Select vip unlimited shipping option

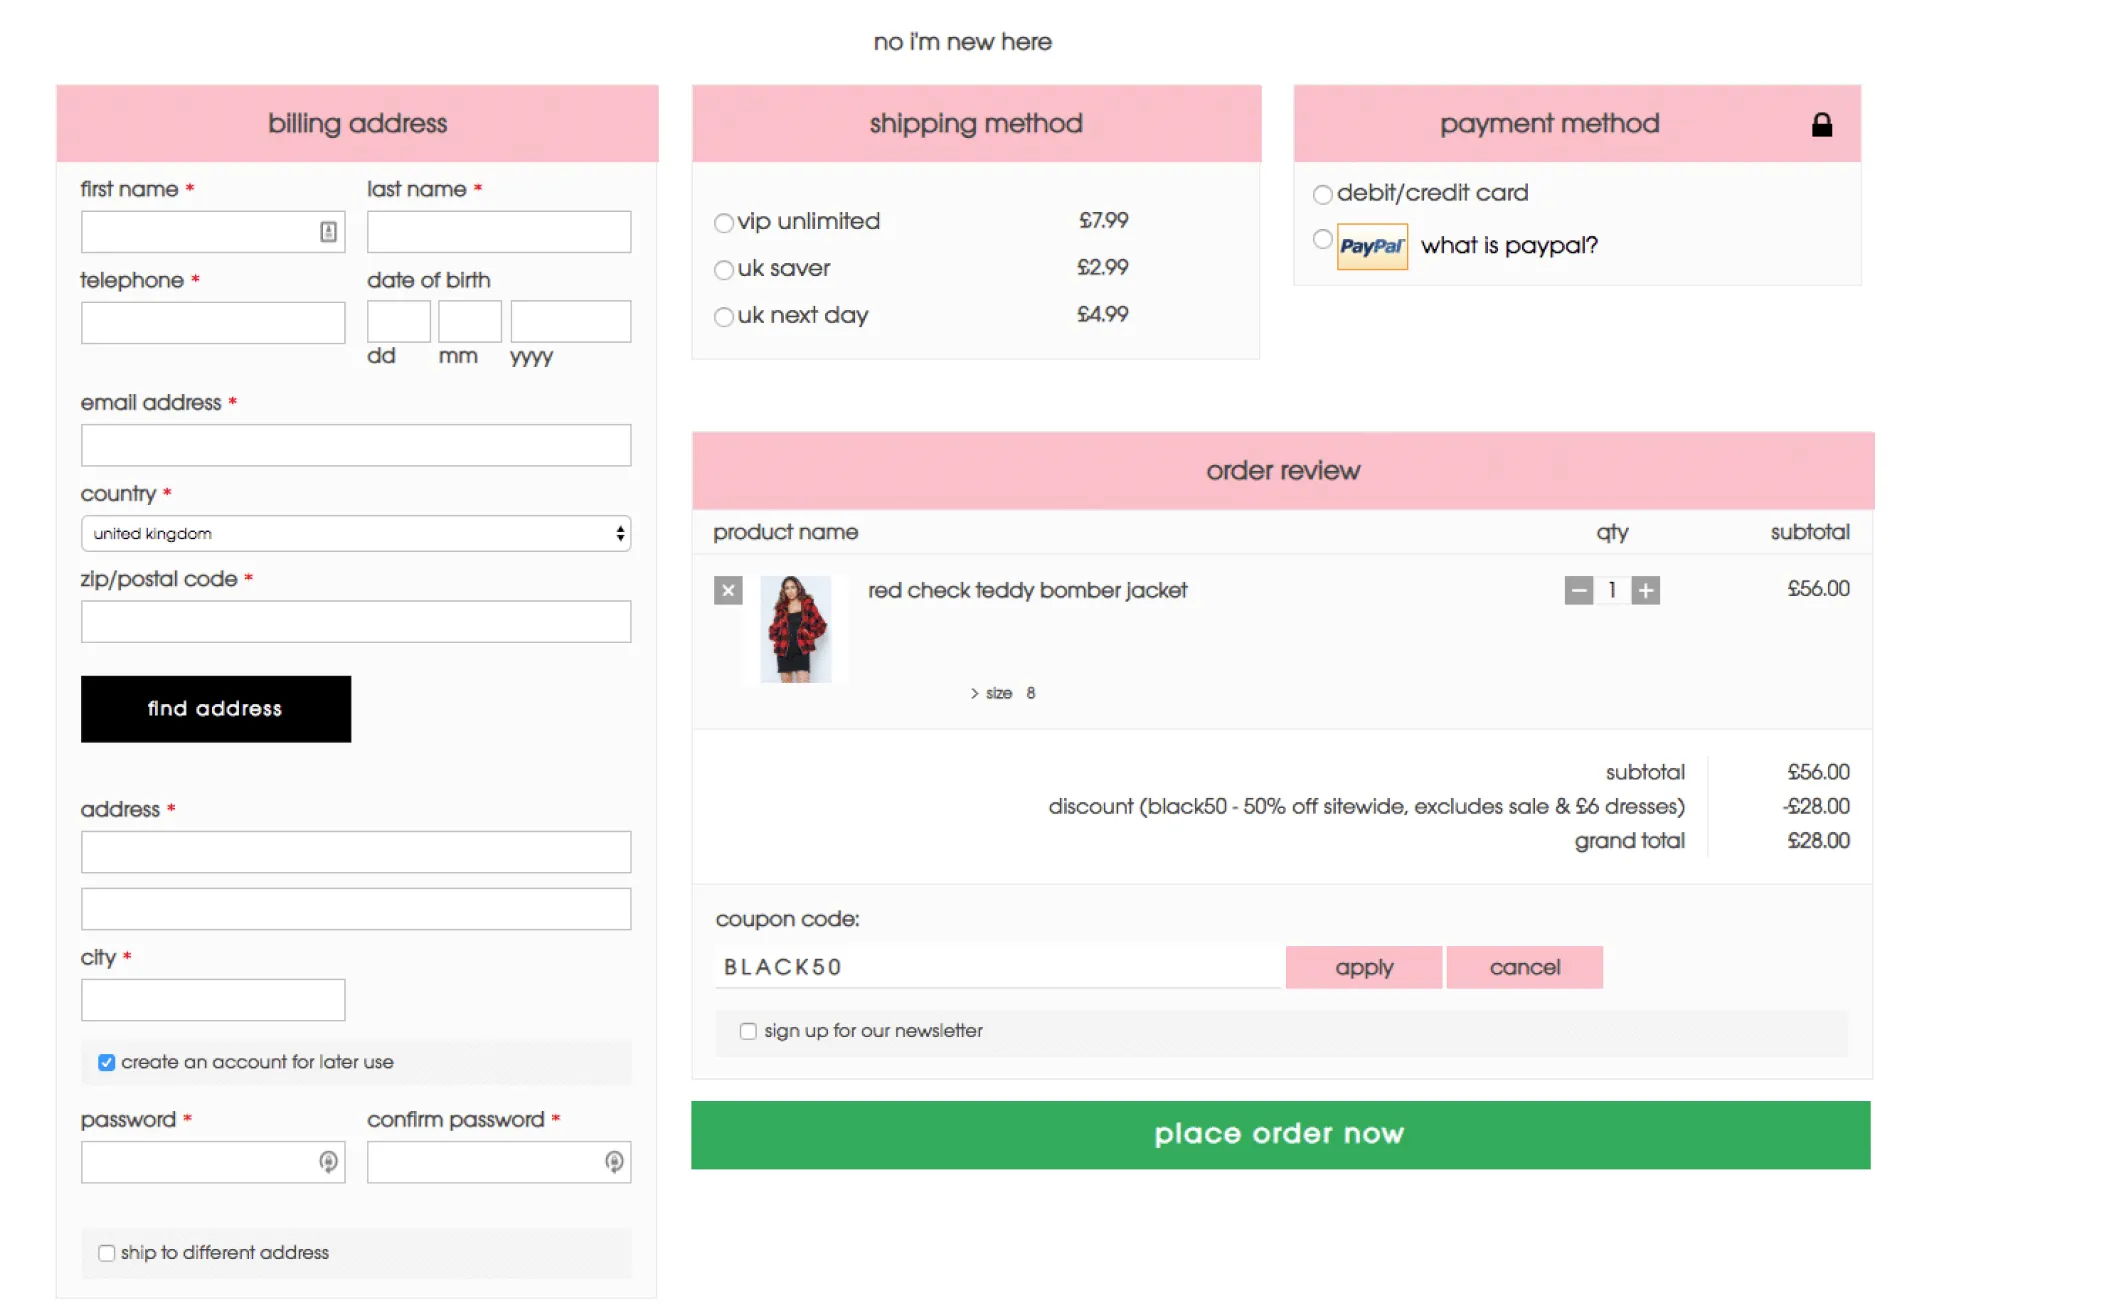pos(724,223)
